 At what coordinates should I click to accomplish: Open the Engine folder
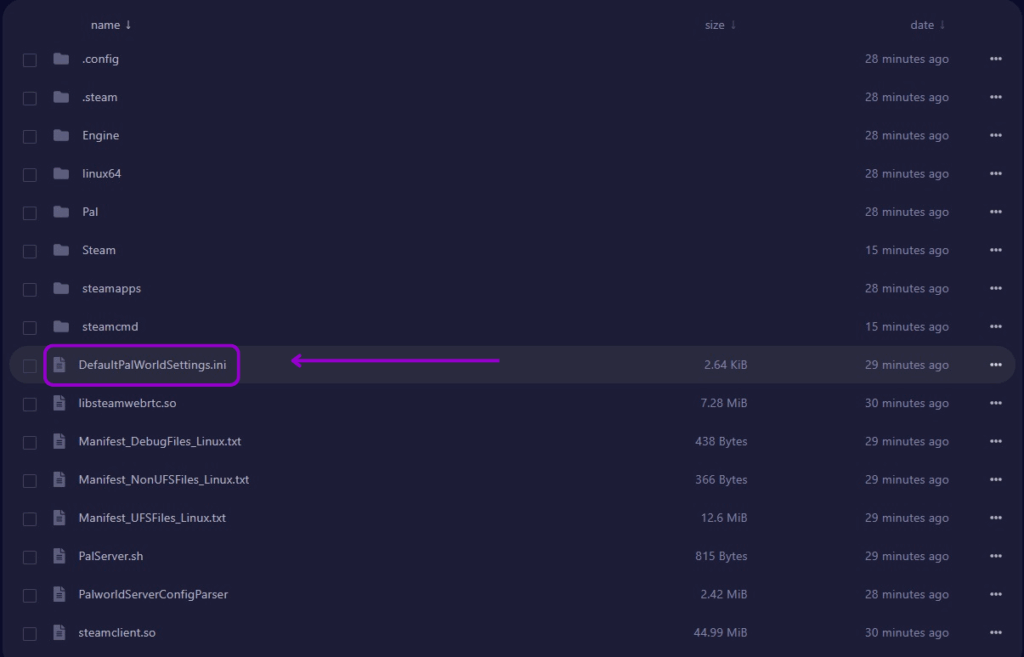click(101, 135)
